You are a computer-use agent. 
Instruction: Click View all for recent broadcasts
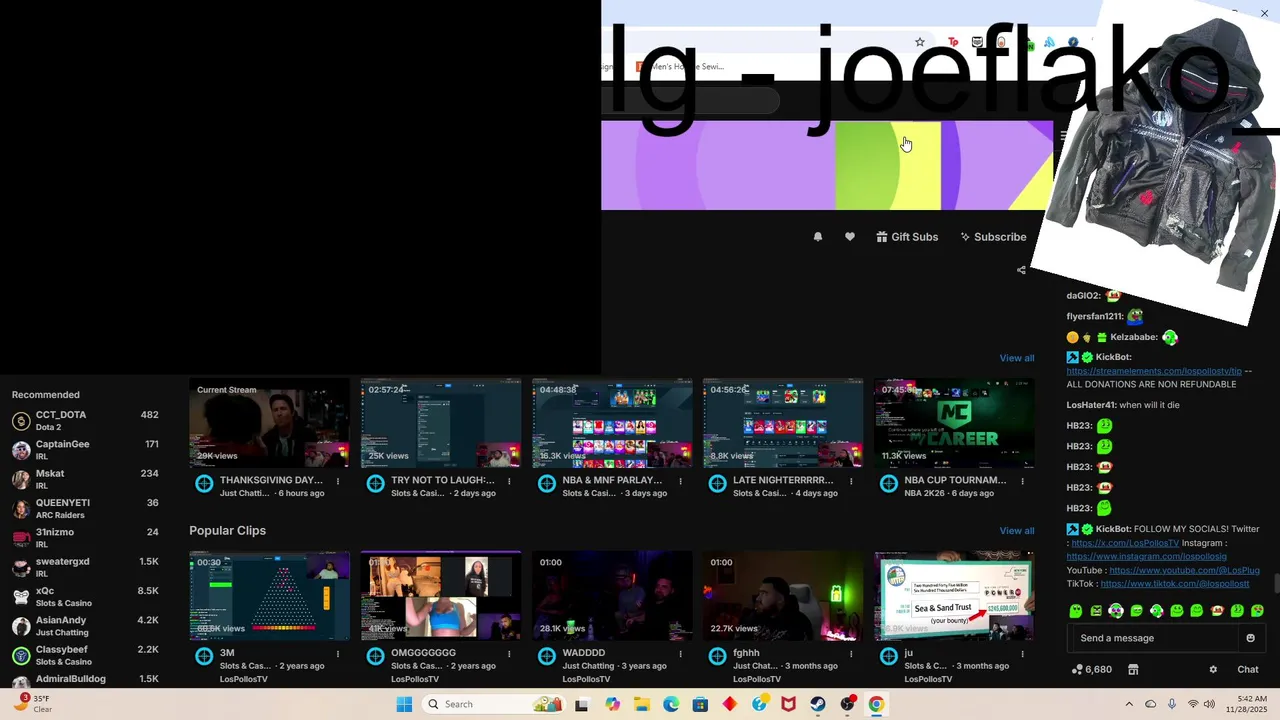(x=1017, y=358)
